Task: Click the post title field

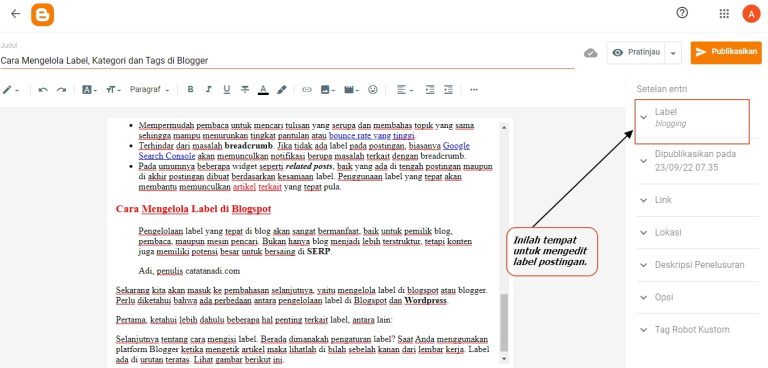Action: [x=287, y=60]
